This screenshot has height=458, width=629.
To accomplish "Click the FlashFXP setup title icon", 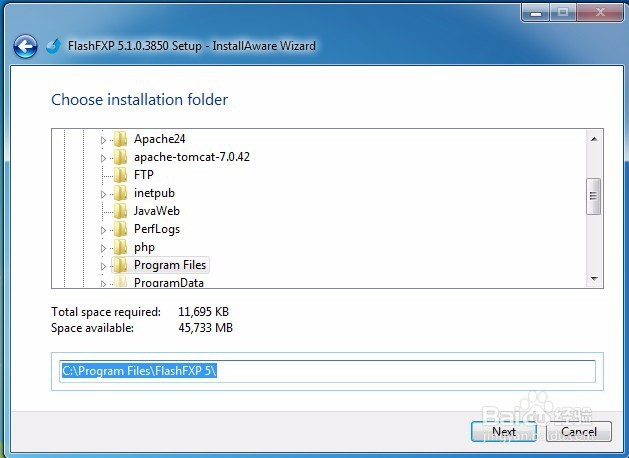I will point(53,46).
